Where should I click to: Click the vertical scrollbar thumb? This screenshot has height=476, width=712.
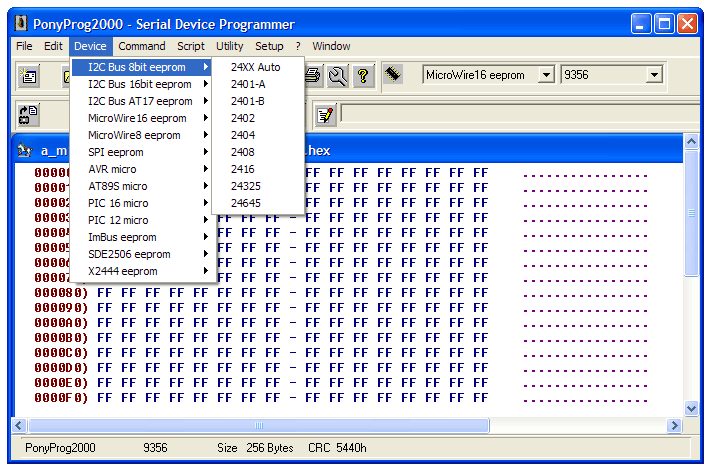[691, 213]
